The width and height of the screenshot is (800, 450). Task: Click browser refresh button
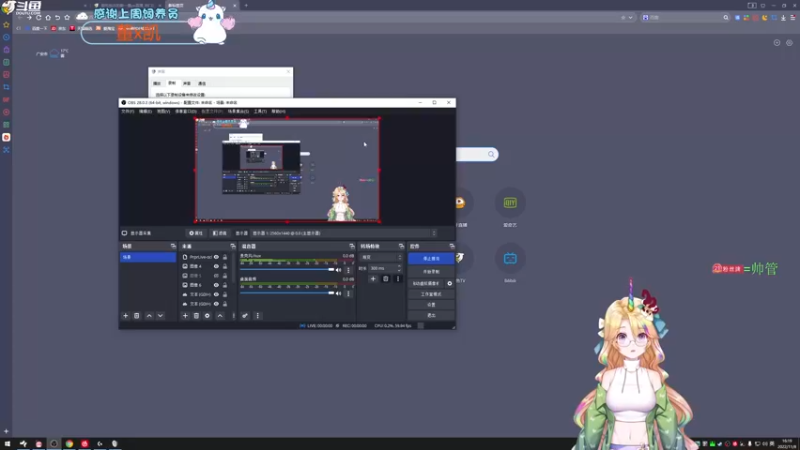(38, 17)
